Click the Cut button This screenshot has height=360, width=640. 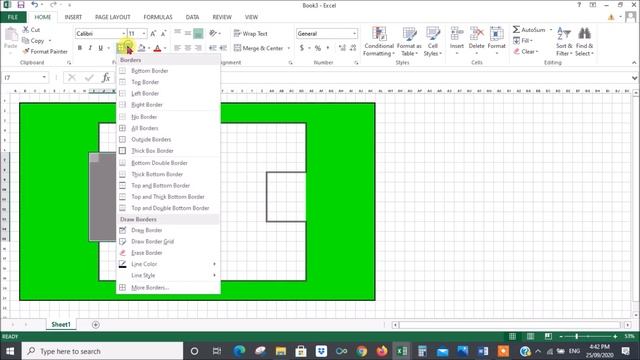[x=31, y=30]
